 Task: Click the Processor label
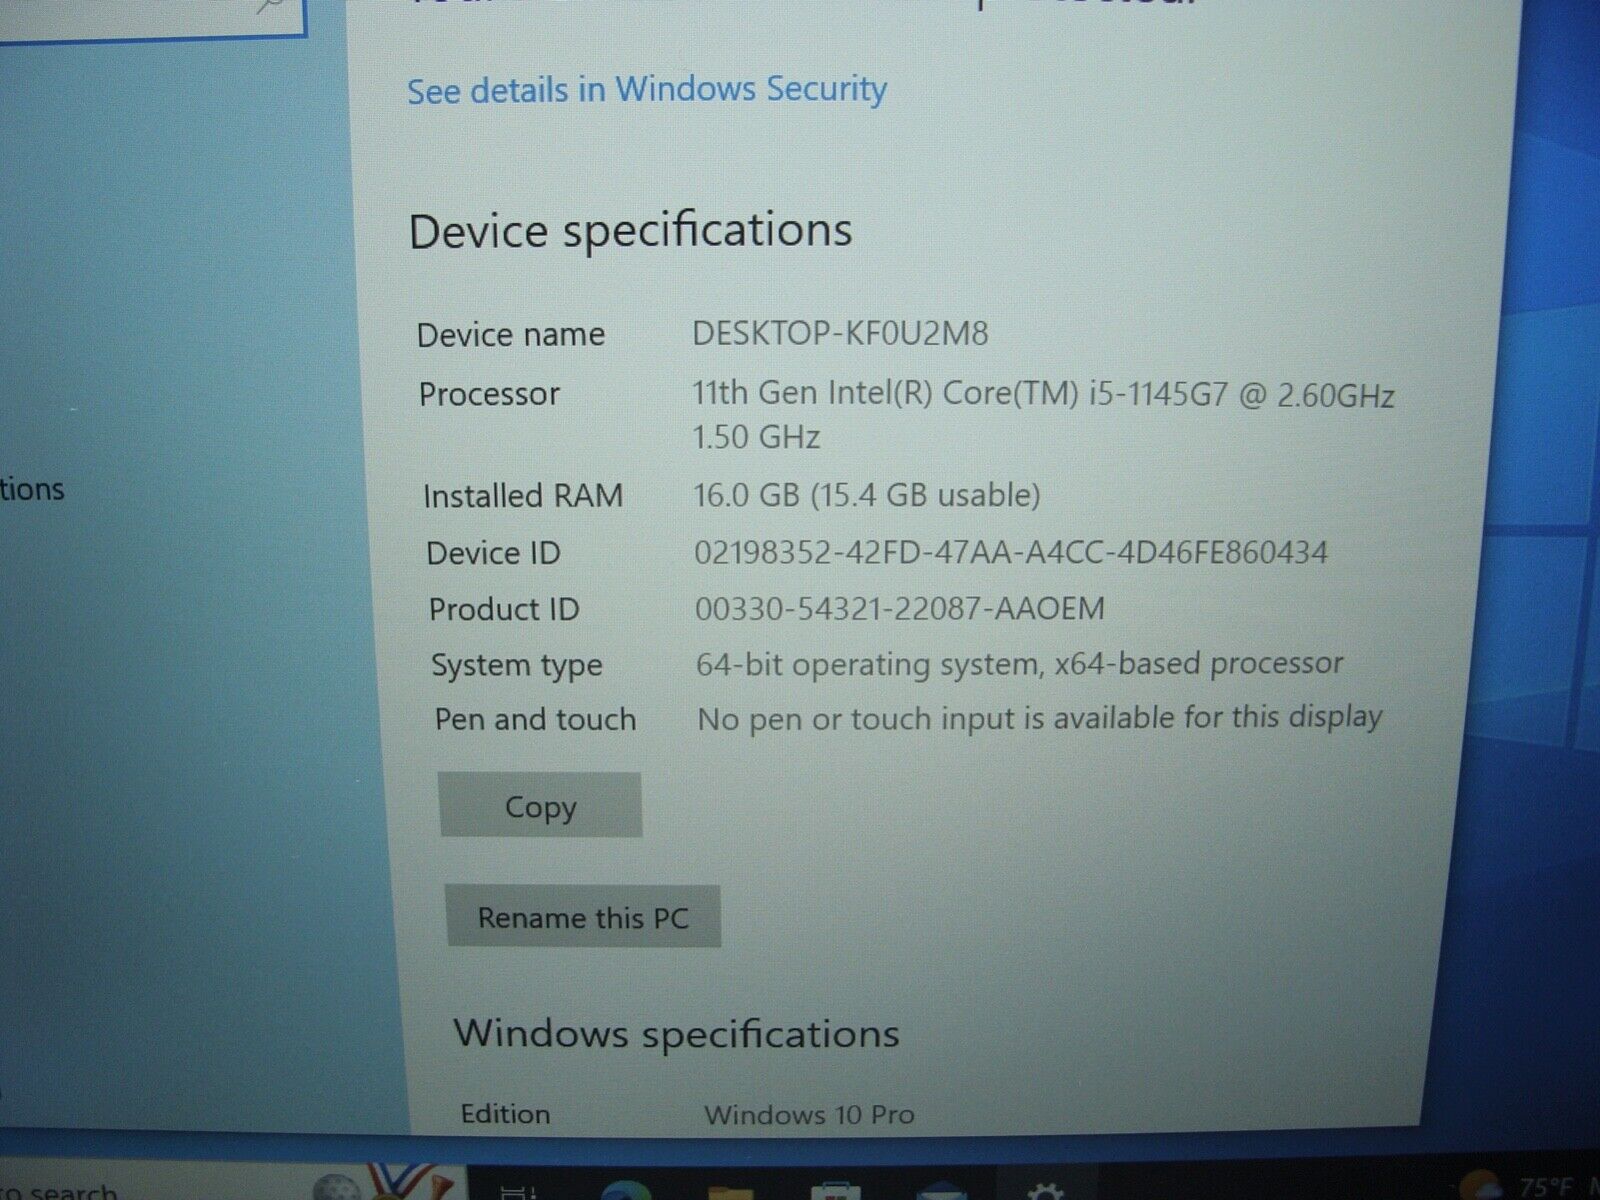pos(489,394)
